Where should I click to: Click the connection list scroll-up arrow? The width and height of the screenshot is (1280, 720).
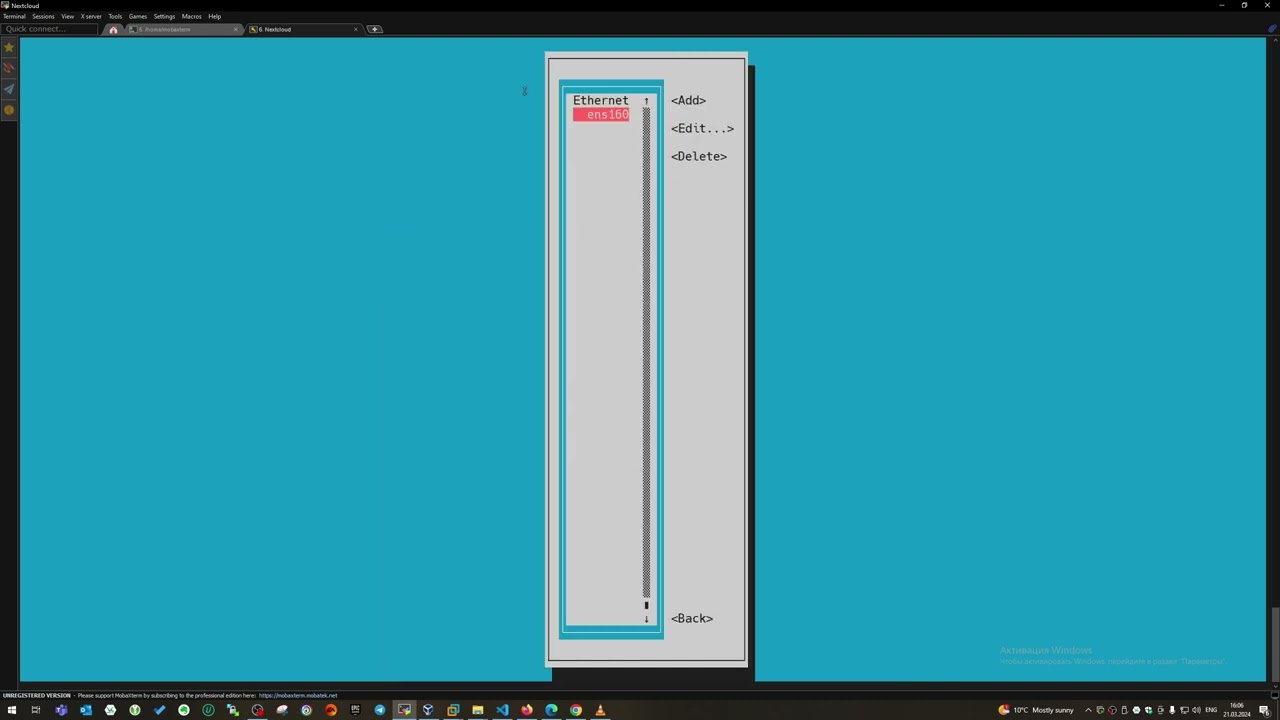coord(646,101)
